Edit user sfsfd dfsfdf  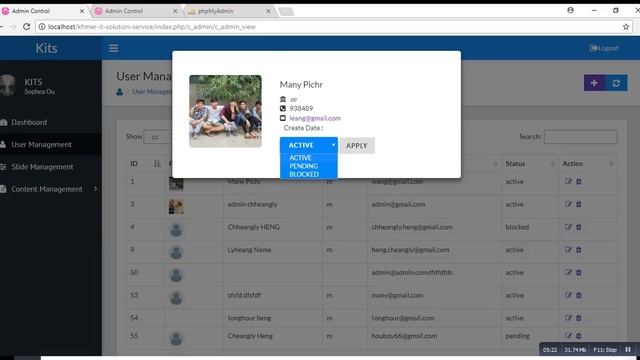pos(569,295)
